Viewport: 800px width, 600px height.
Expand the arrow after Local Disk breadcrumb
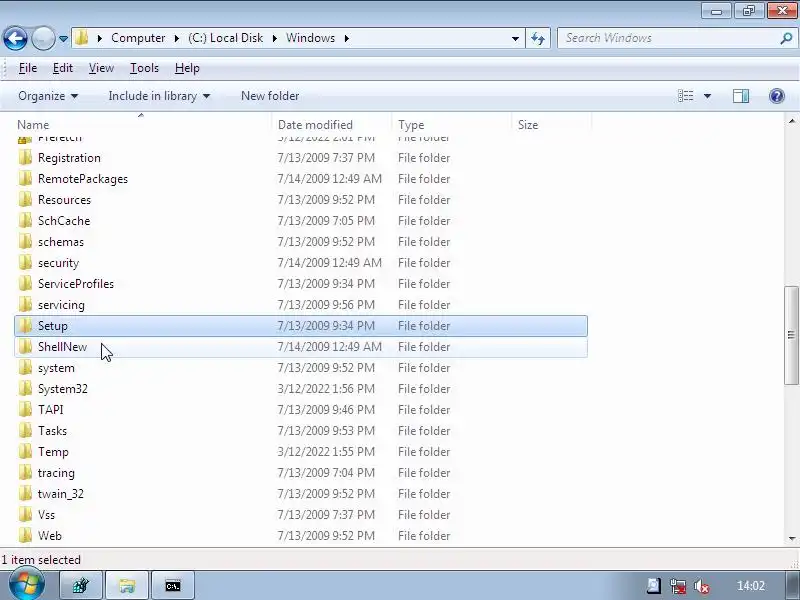tap(274, 38)
